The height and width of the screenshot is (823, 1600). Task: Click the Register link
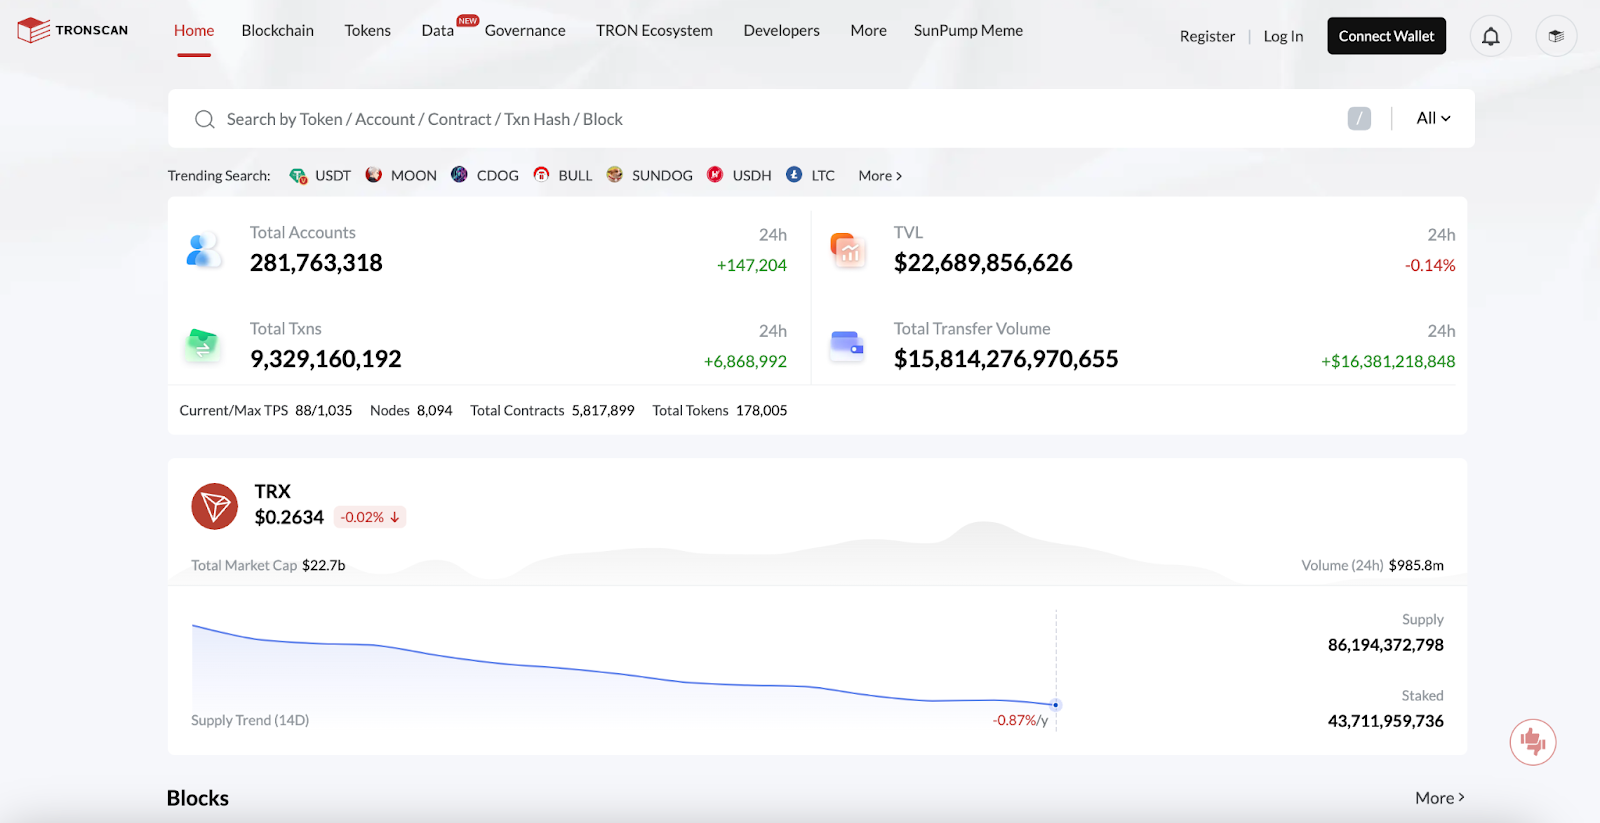pos(1207,36)
